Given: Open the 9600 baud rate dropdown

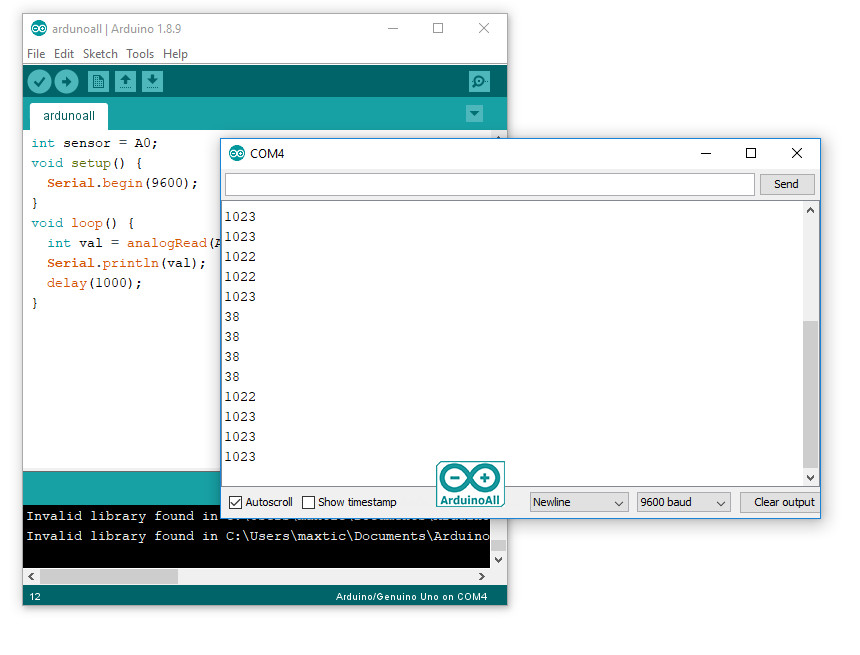Looking at the screenshot, I should click(683, 502).
